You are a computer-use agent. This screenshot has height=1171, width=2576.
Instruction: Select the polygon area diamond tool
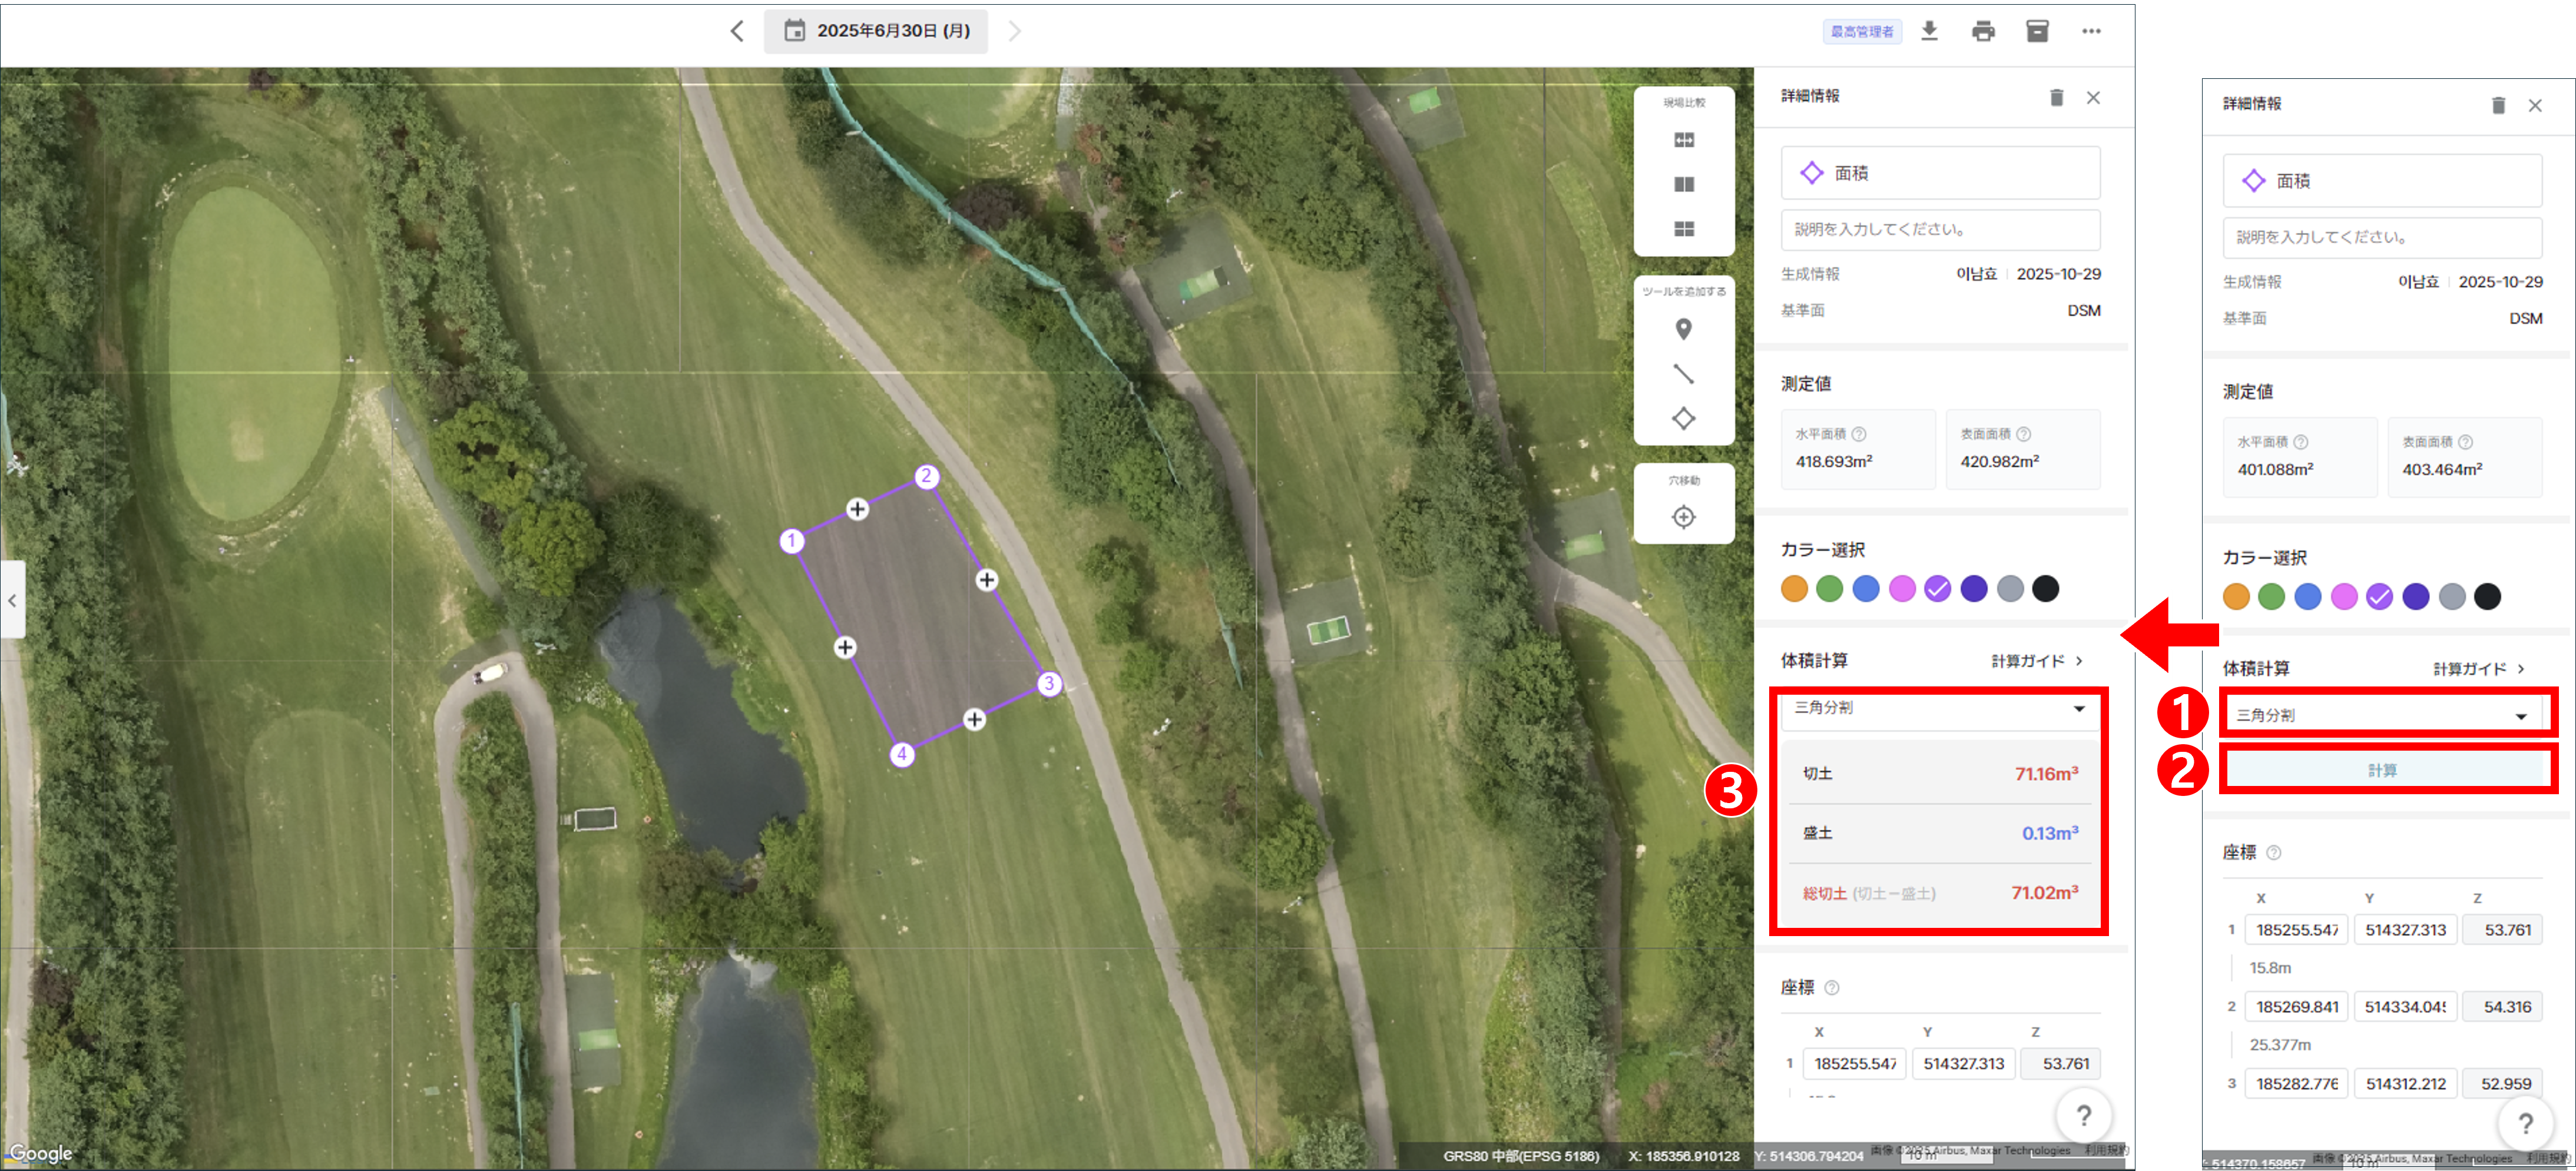point(1683,418)
